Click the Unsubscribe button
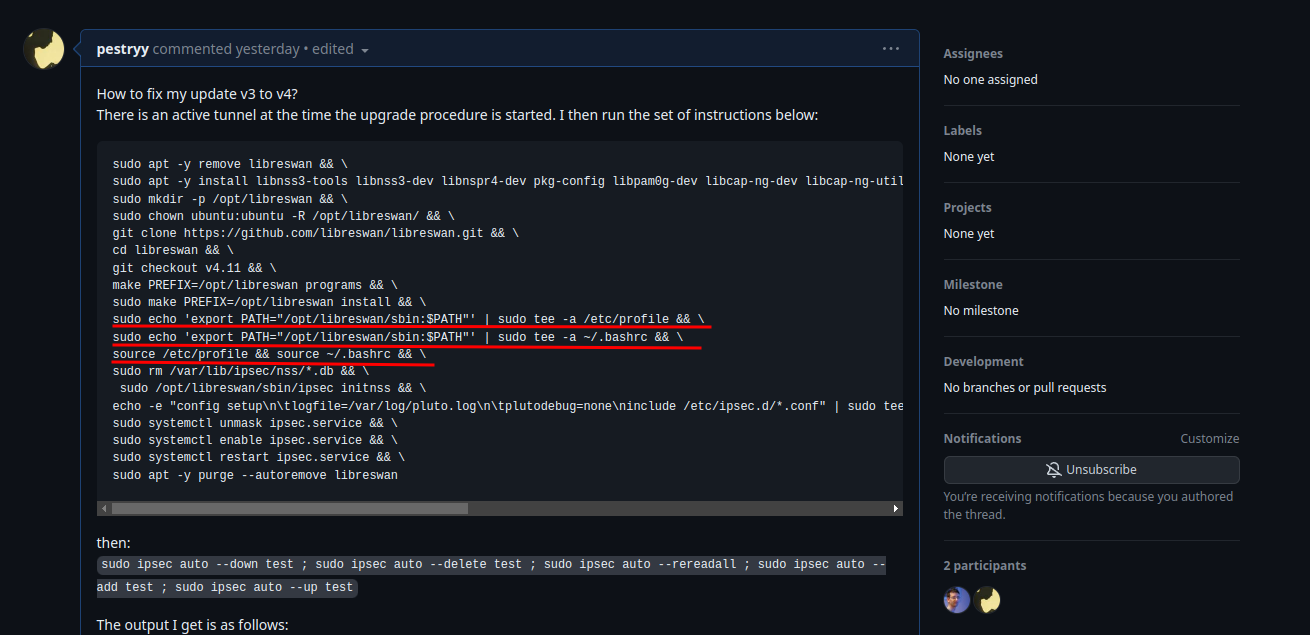The height and width of the screenshot is (635, 1310). point(1091,469)
